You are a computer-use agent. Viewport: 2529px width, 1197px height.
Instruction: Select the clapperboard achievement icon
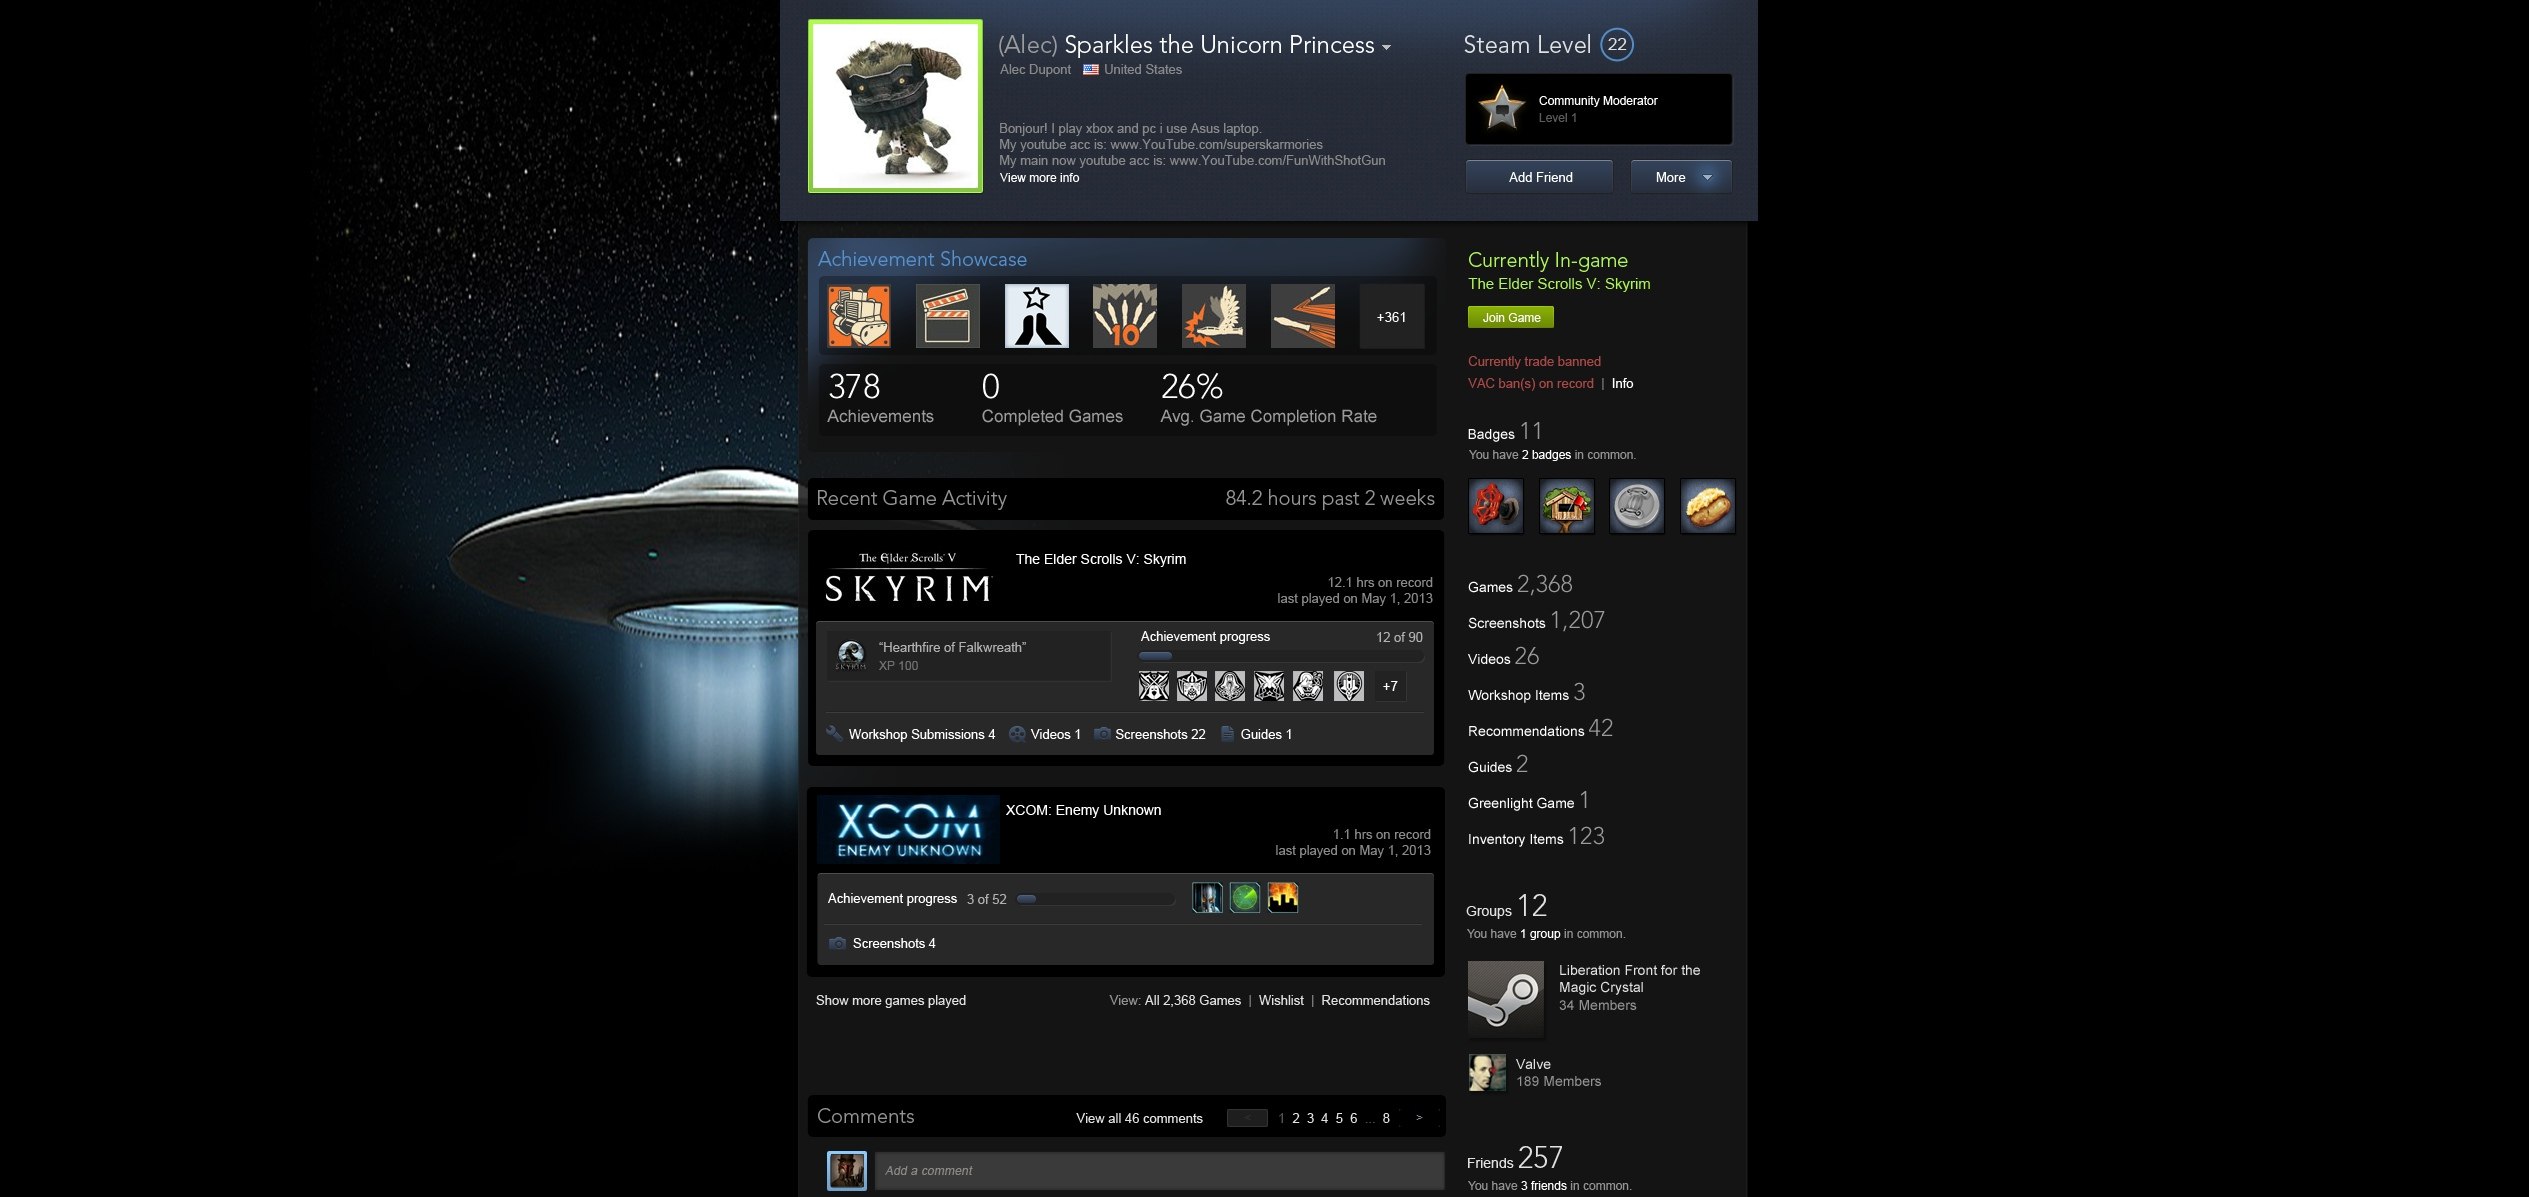coord(947,316)
